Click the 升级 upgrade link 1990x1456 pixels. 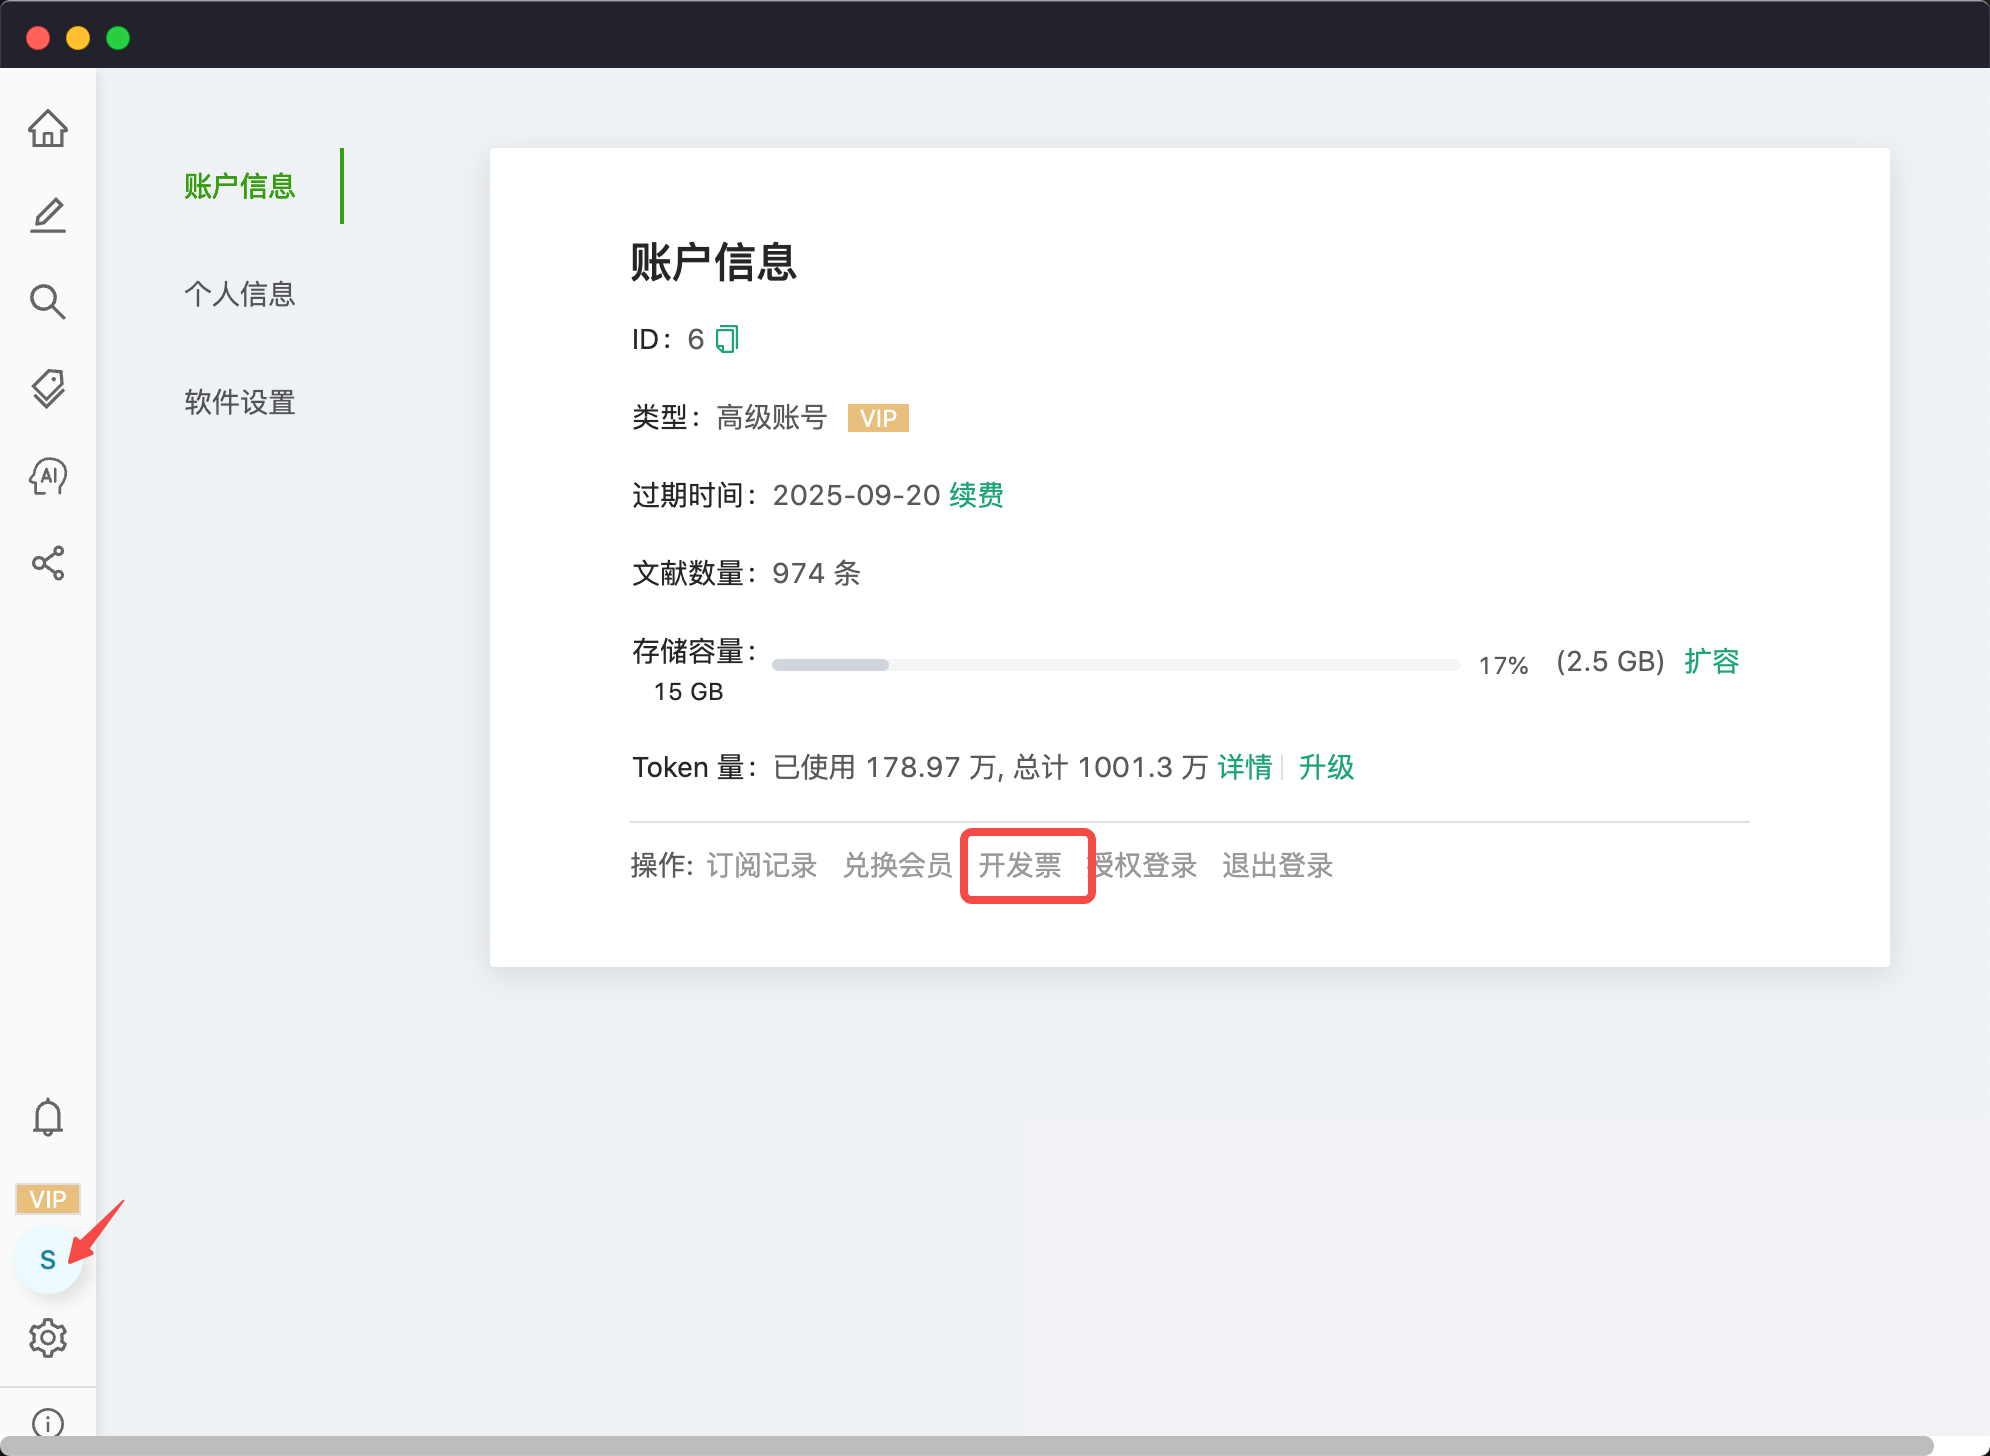click(x=1327, y=767)
